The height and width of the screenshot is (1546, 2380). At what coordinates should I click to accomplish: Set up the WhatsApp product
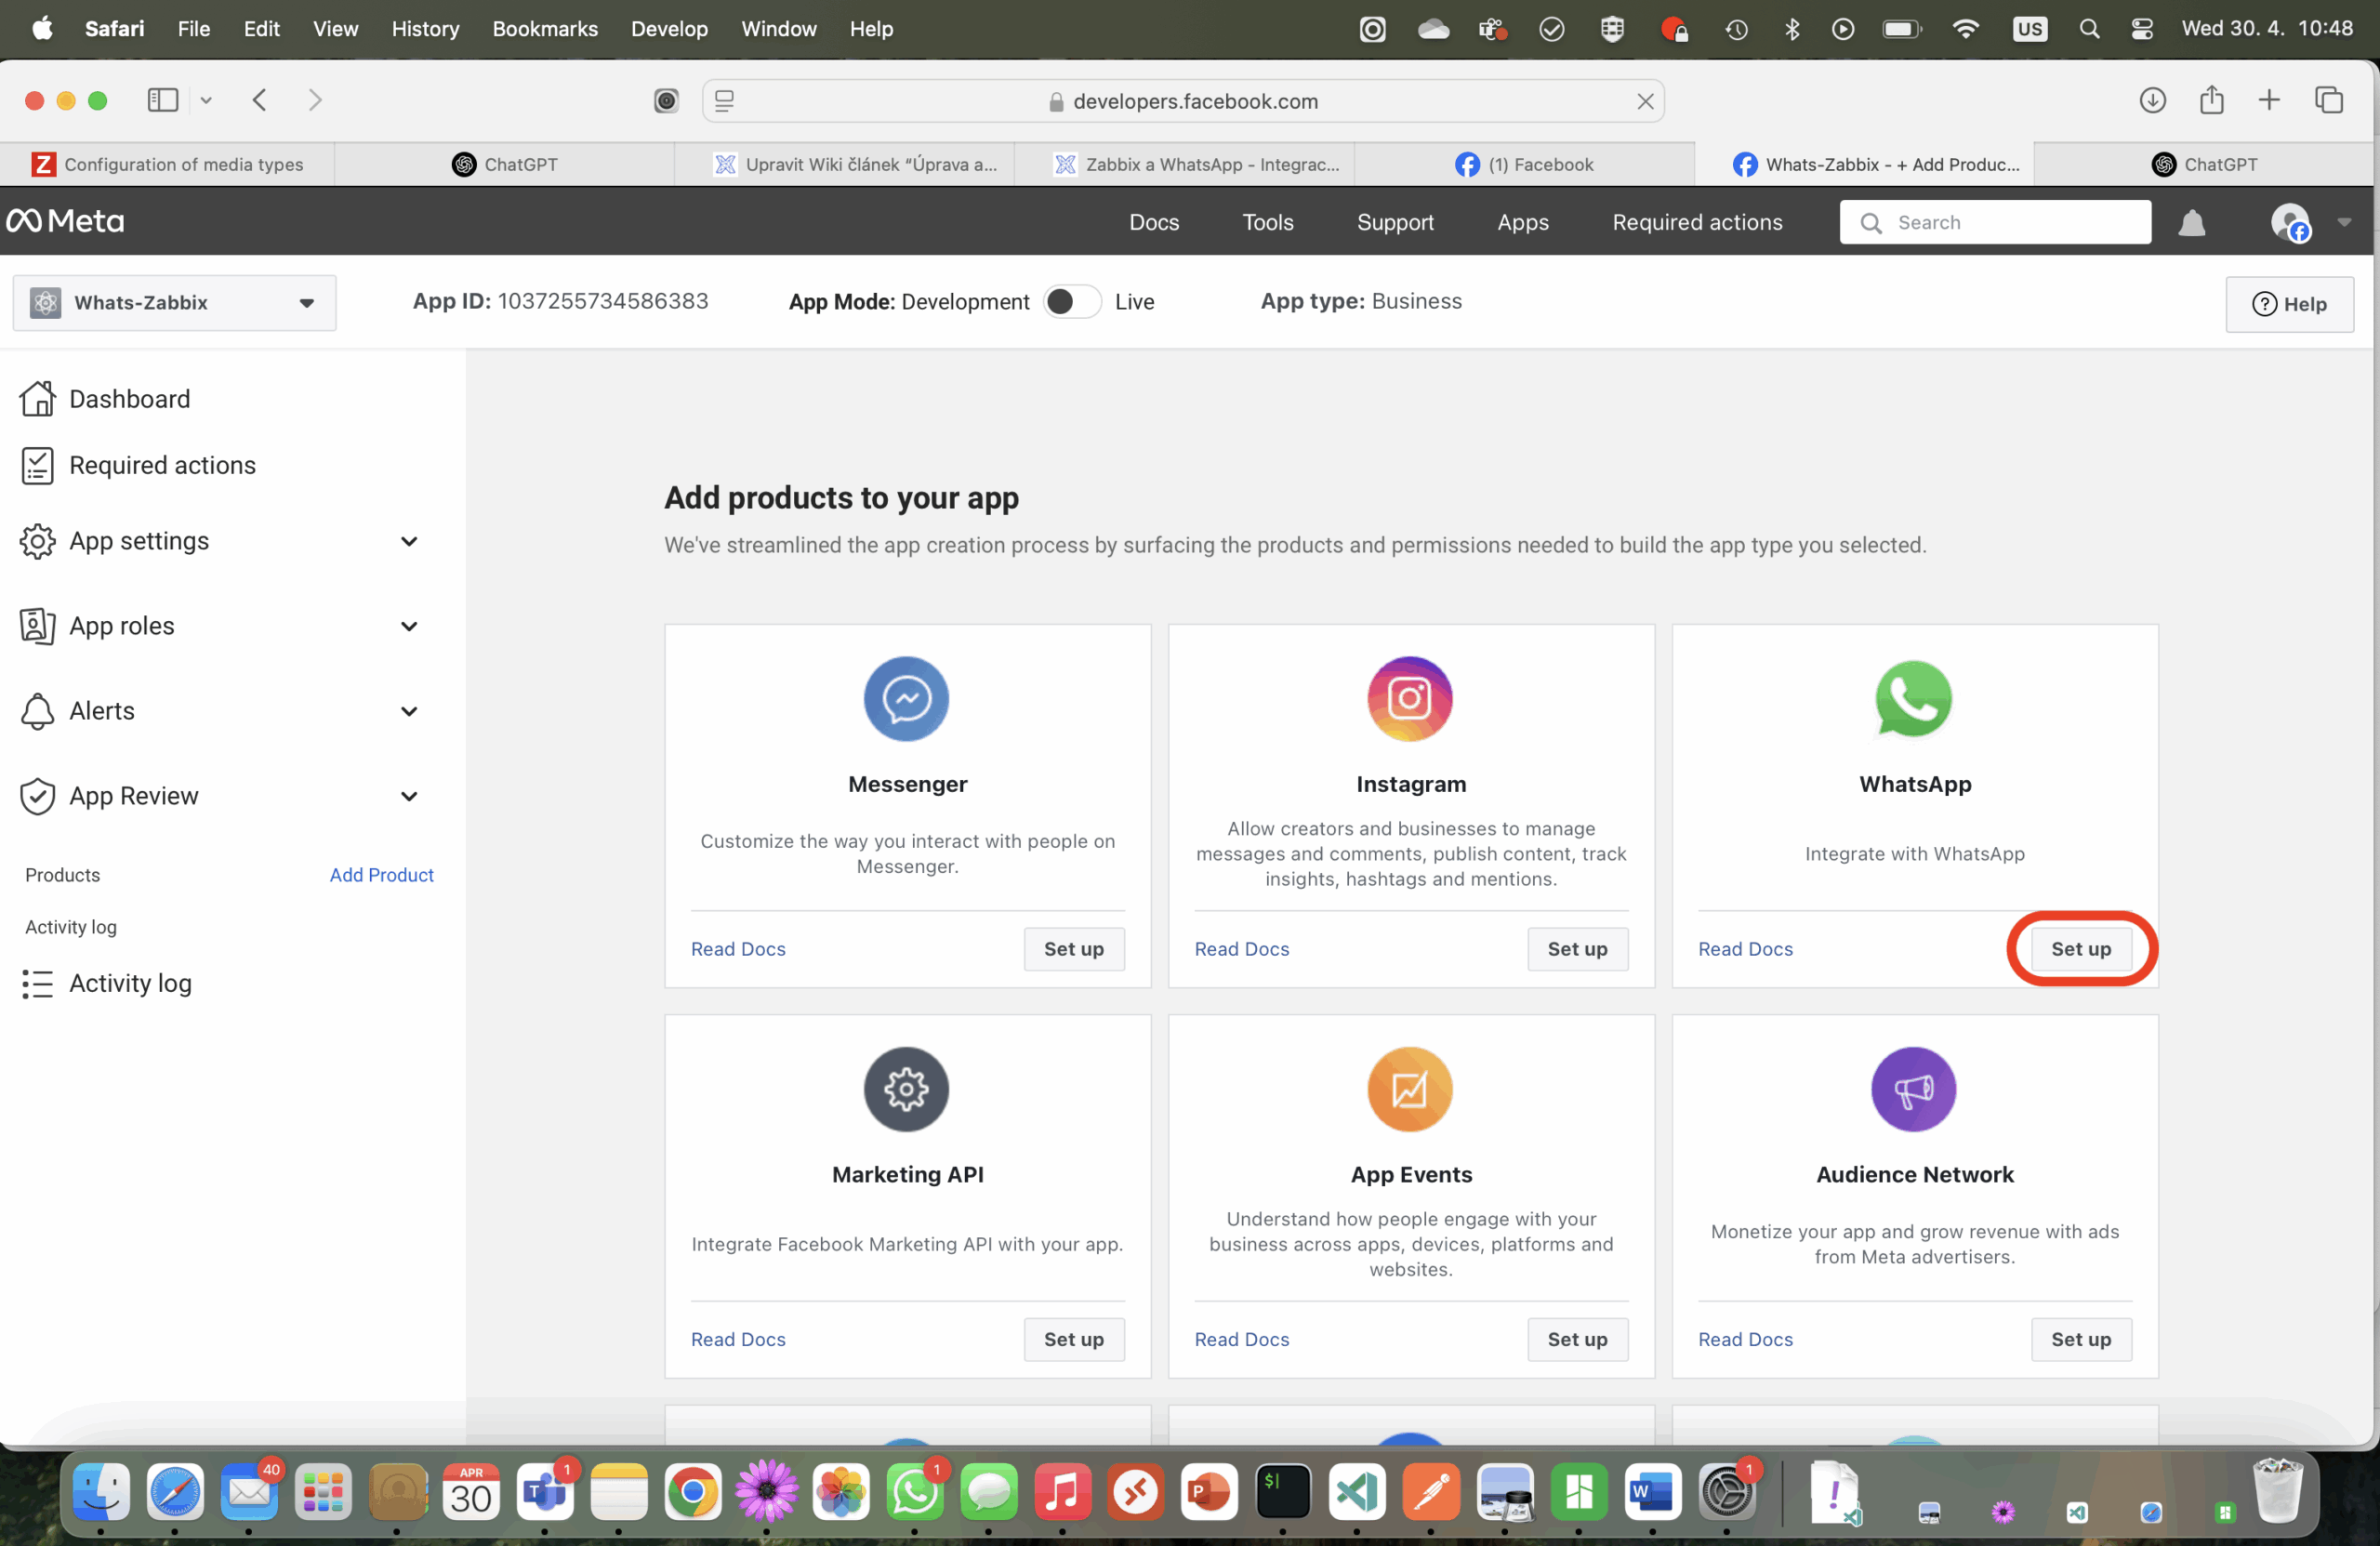[x=2080, y=948]
